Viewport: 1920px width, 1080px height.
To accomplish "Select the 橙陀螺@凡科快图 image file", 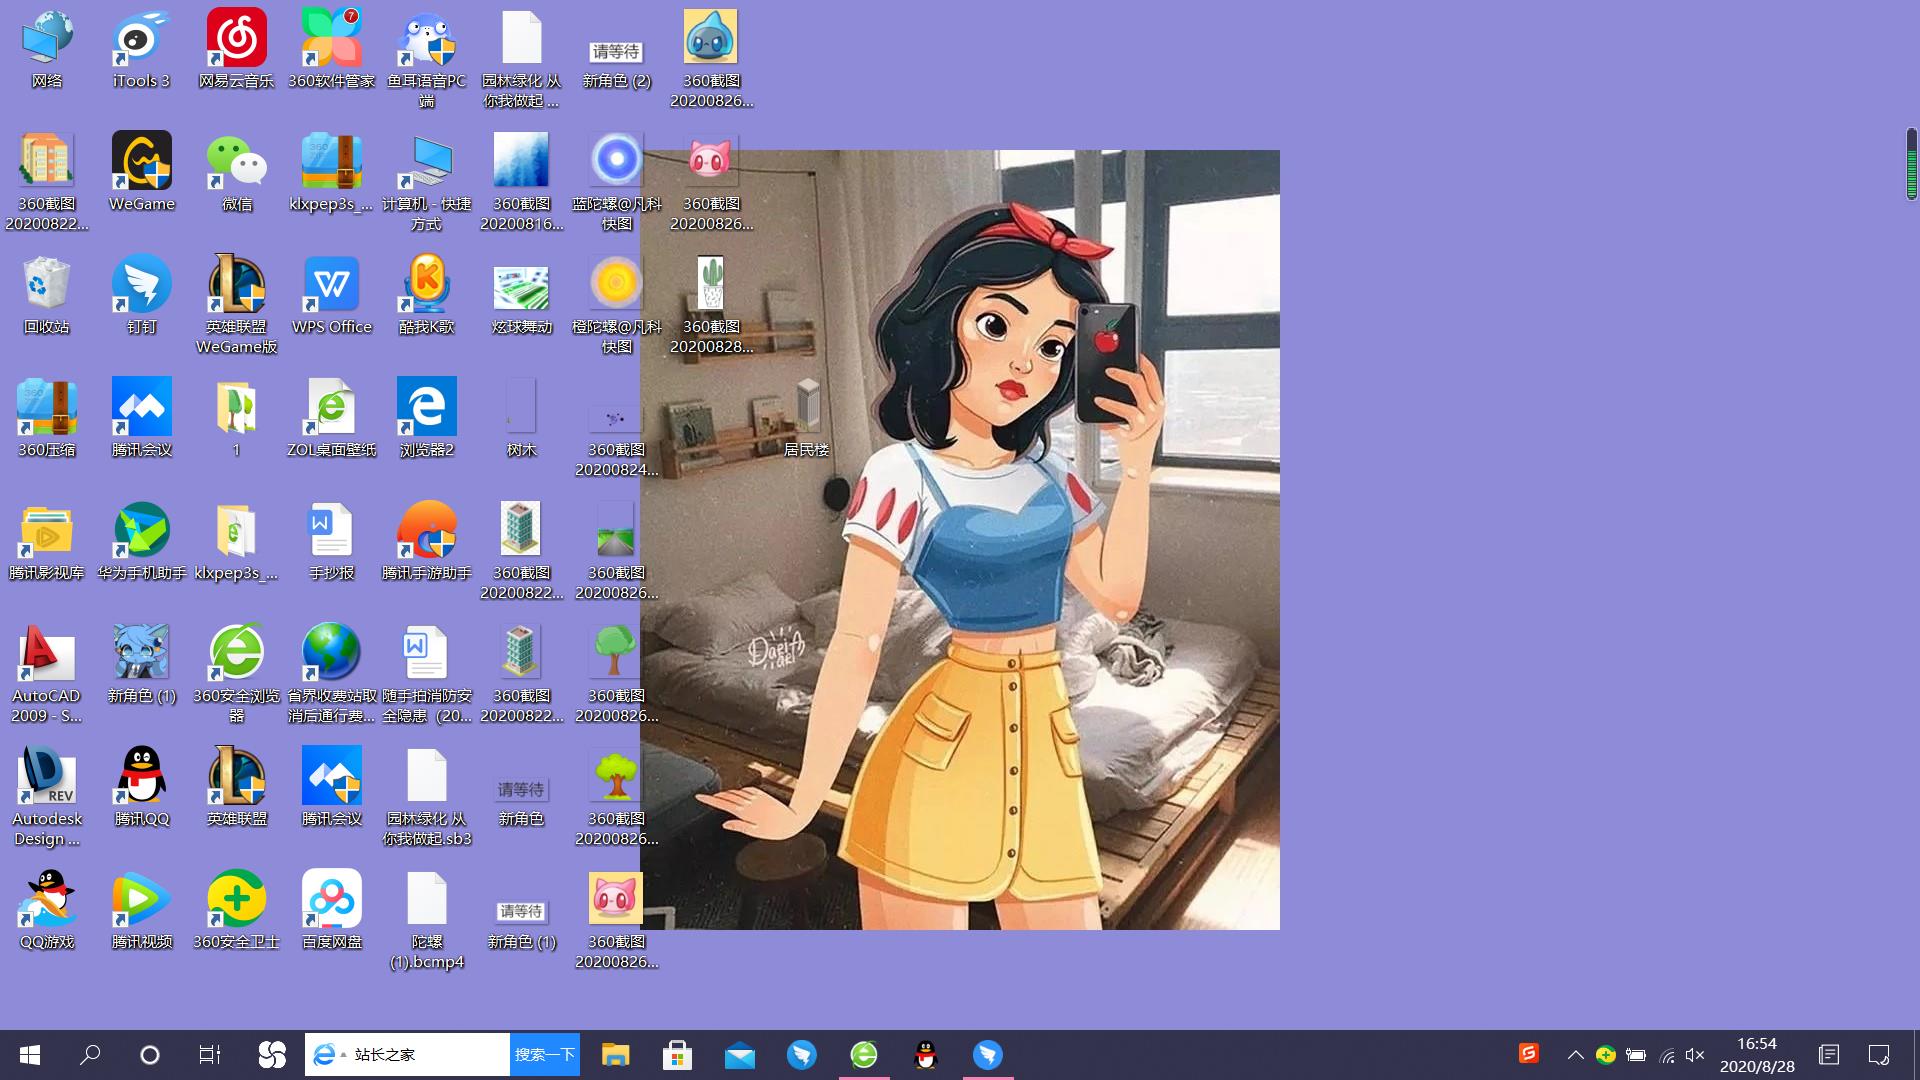I will coord(617,306).
